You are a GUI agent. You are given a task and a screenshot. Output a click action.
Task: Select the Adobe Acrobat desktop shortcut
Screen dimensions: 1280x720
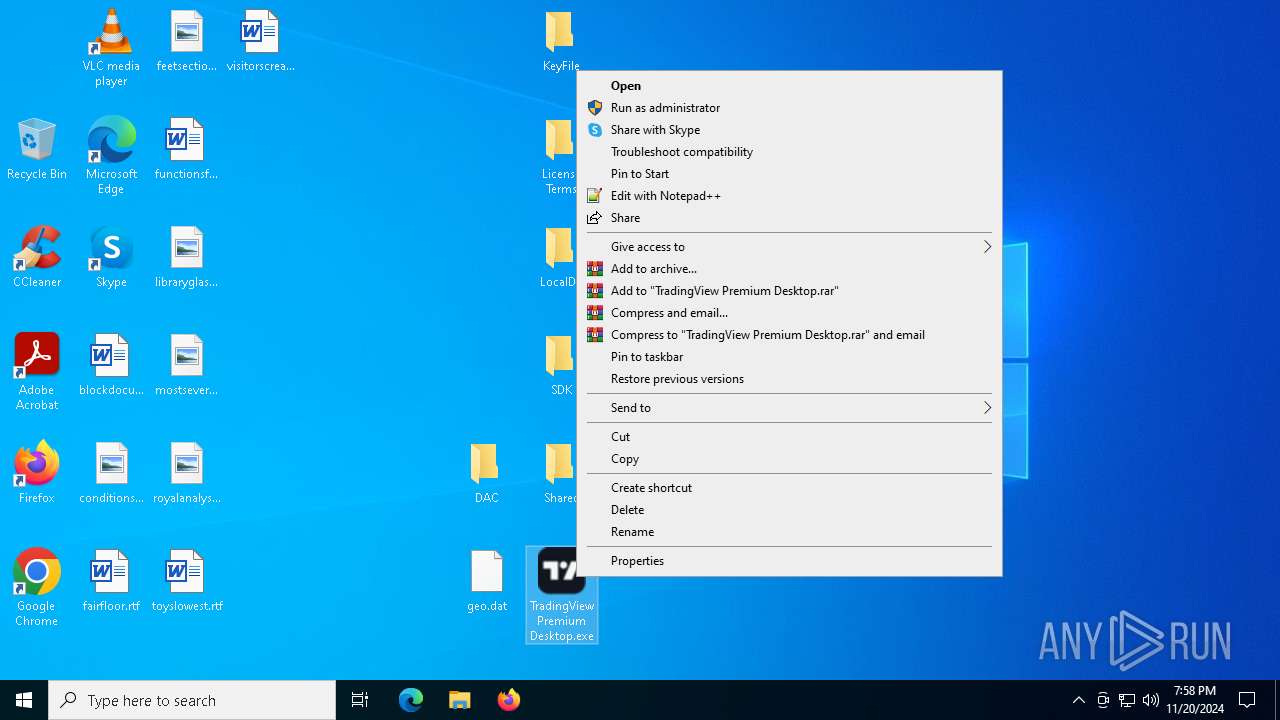pyautogui.click(x=37, y=371)
